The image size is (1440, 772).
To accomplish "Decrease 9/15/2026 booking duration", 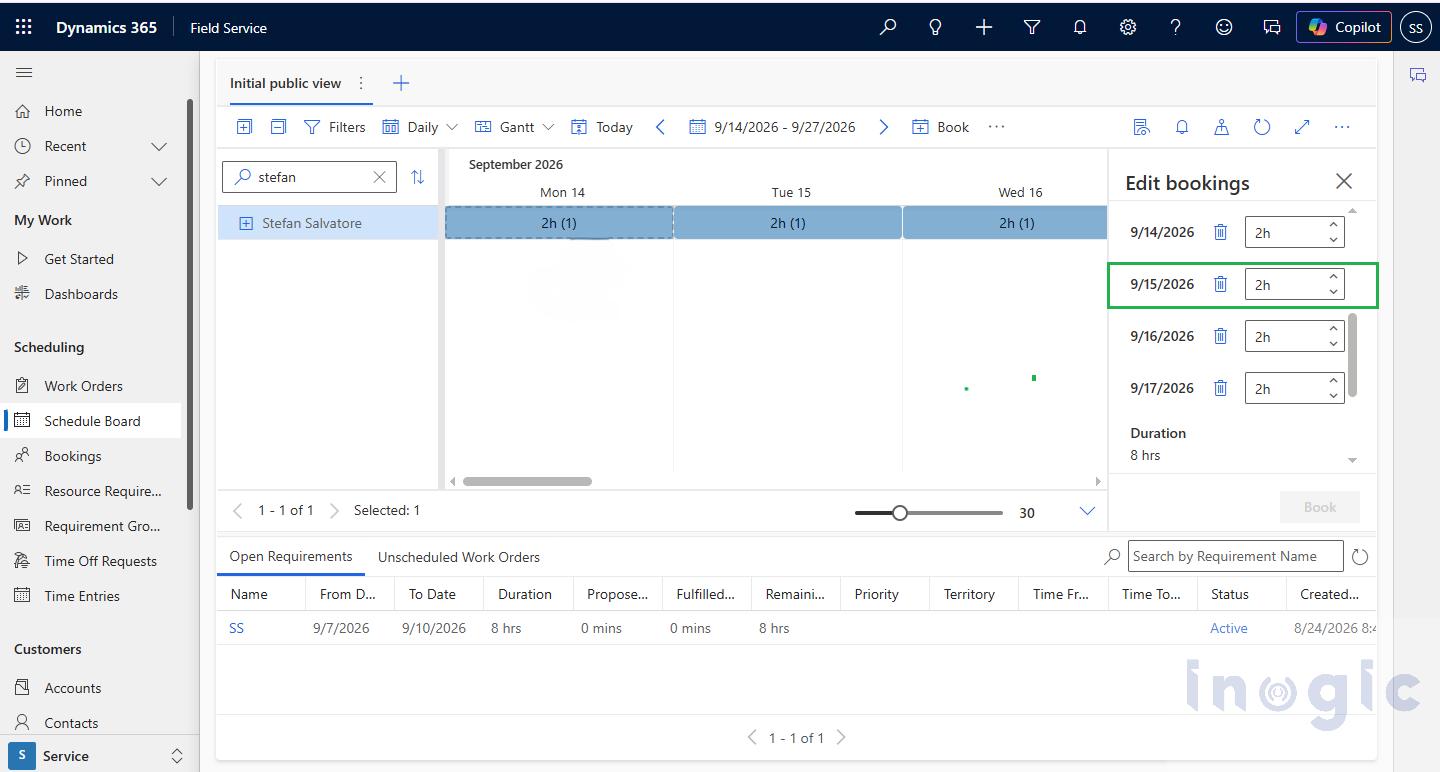I will (1333, 291).
